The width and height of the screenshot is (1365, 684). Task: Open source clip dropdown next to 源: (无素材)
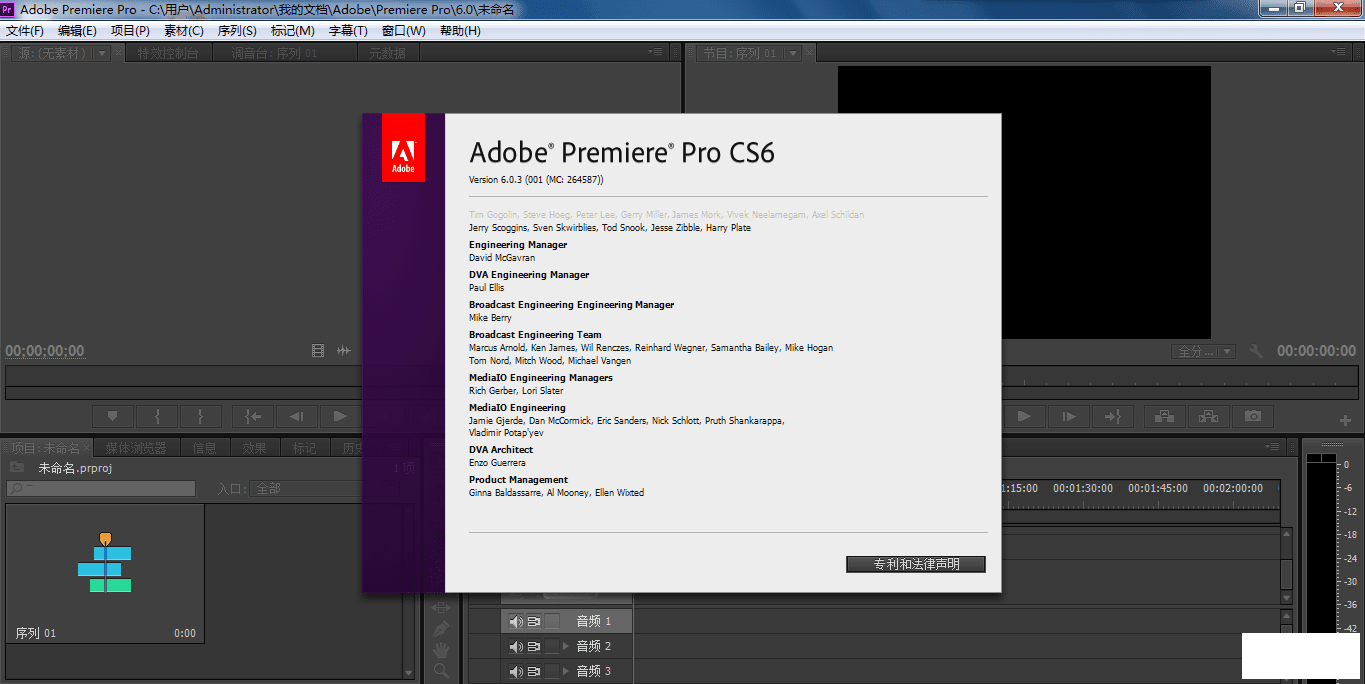101,53
